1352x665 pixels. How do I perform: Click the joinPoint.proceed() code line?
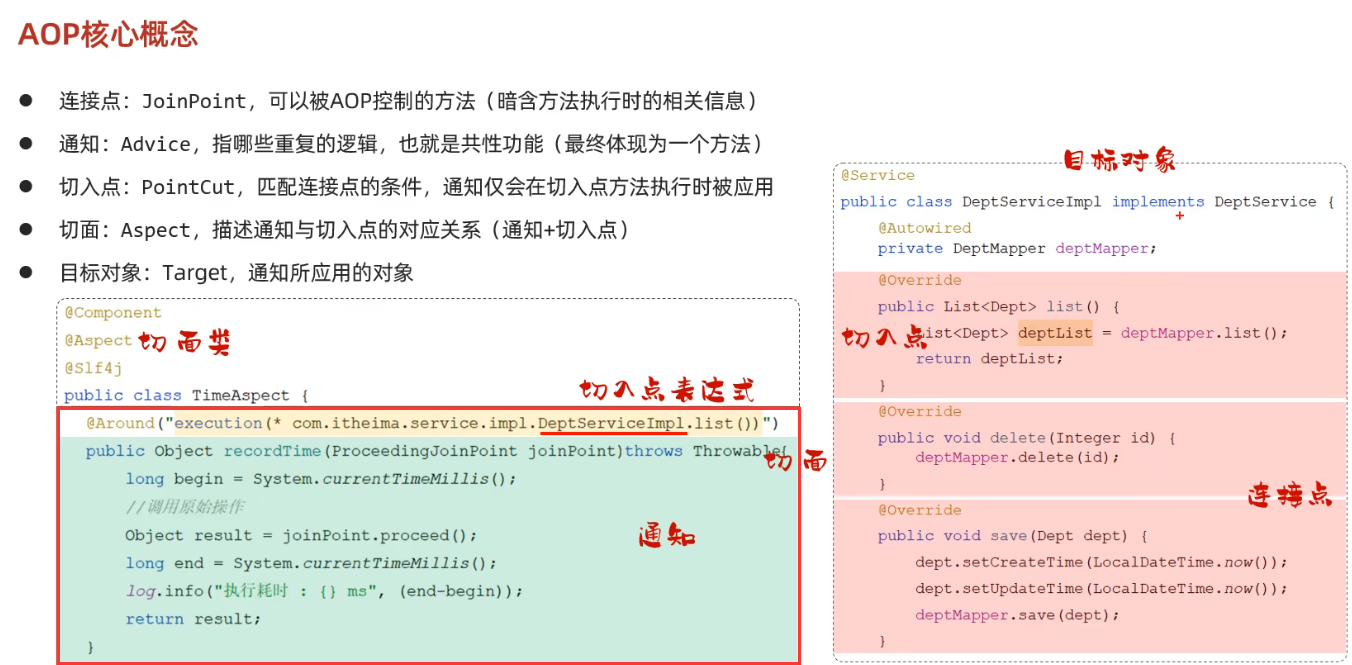(301, 535)
